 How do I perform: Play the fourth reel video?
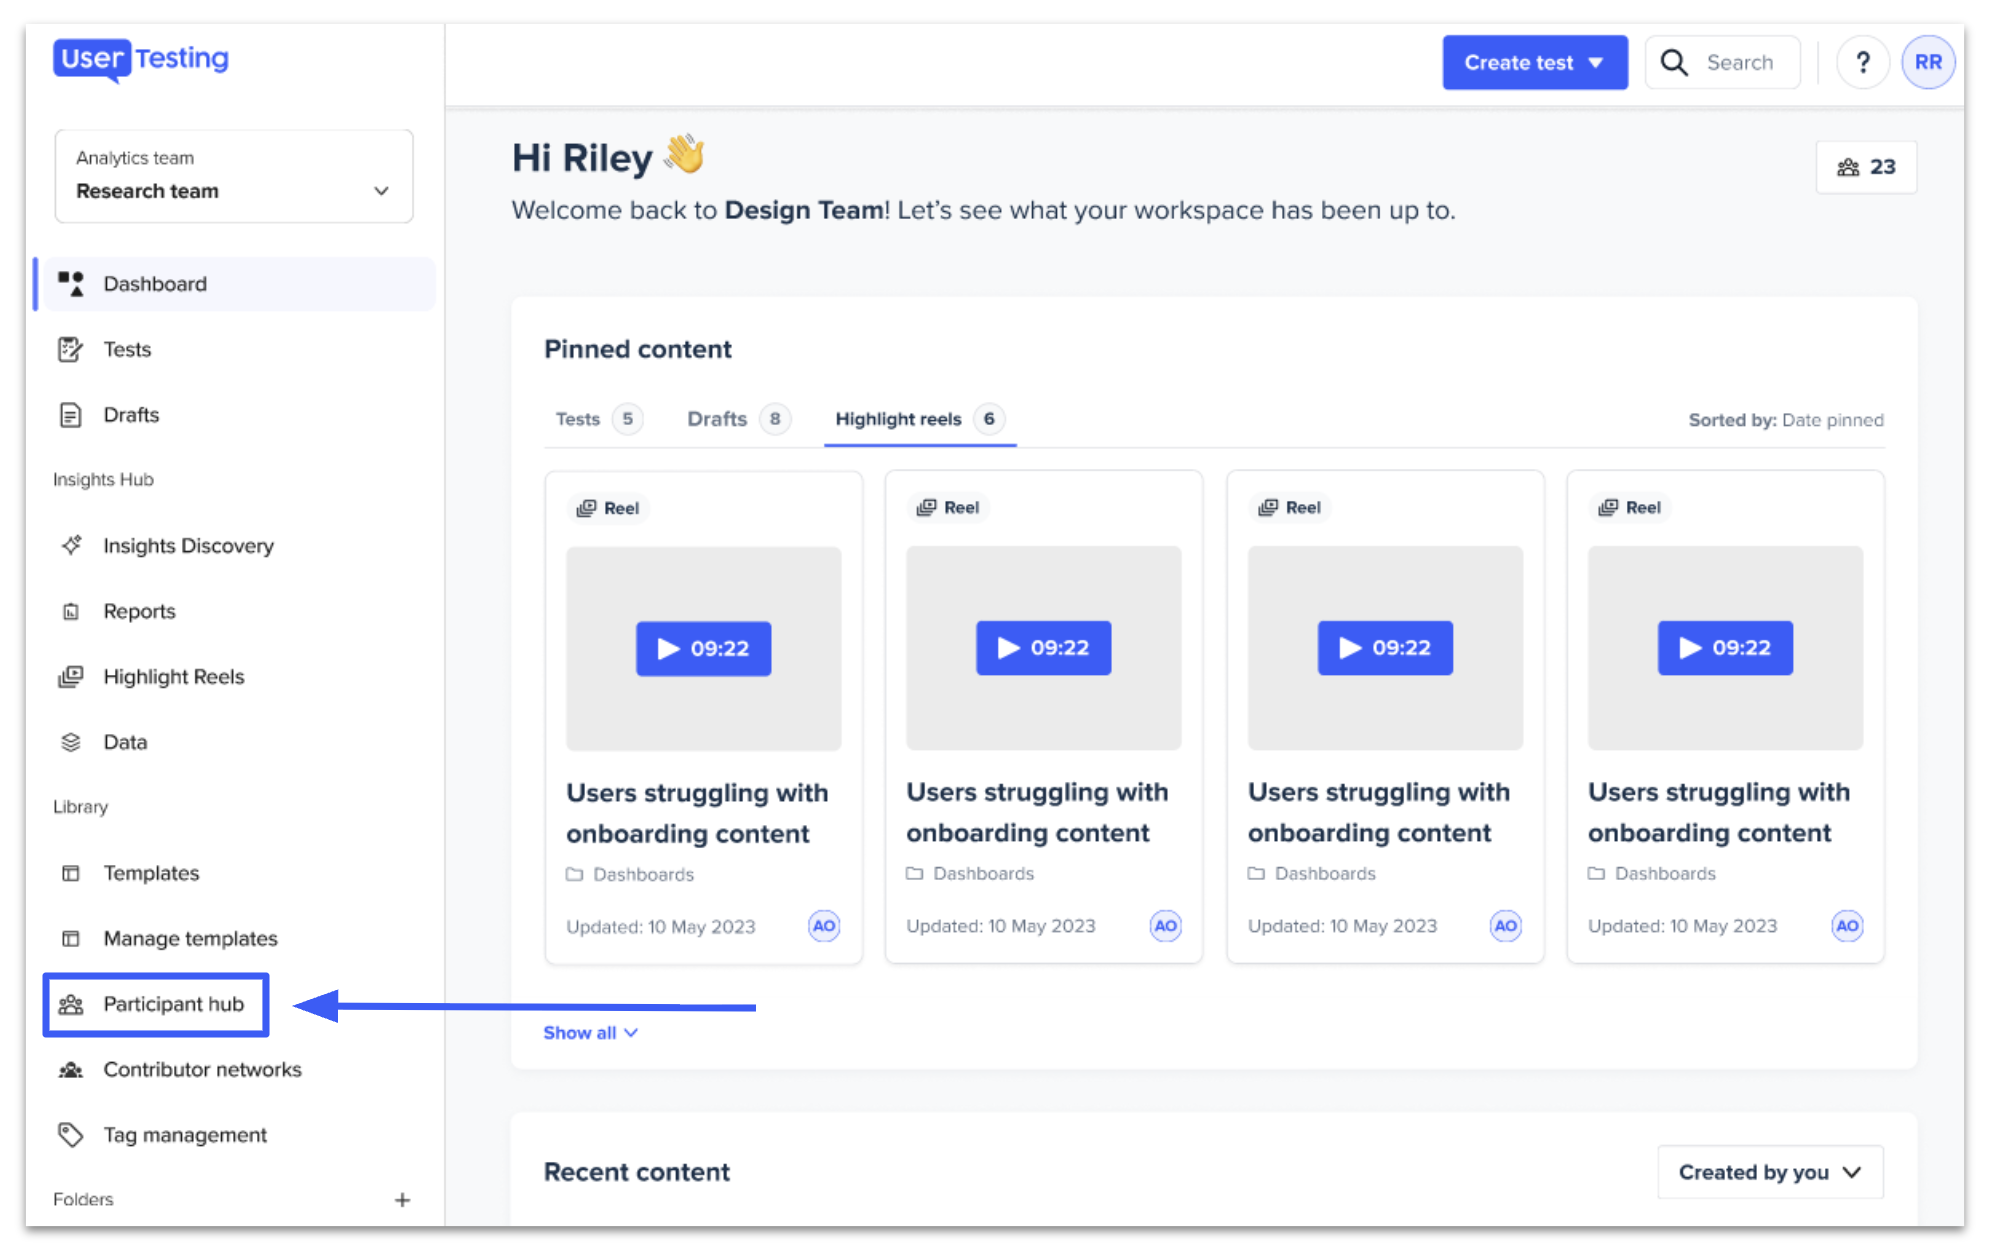click(x=1726, y=648)
